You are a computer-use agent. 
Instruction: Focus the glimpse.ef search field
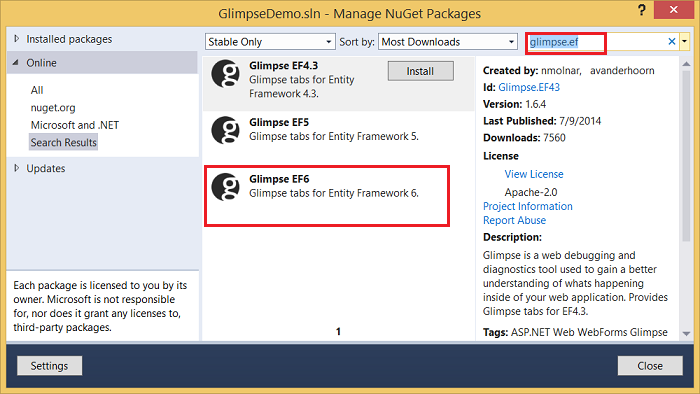click(x=596, y=42)
